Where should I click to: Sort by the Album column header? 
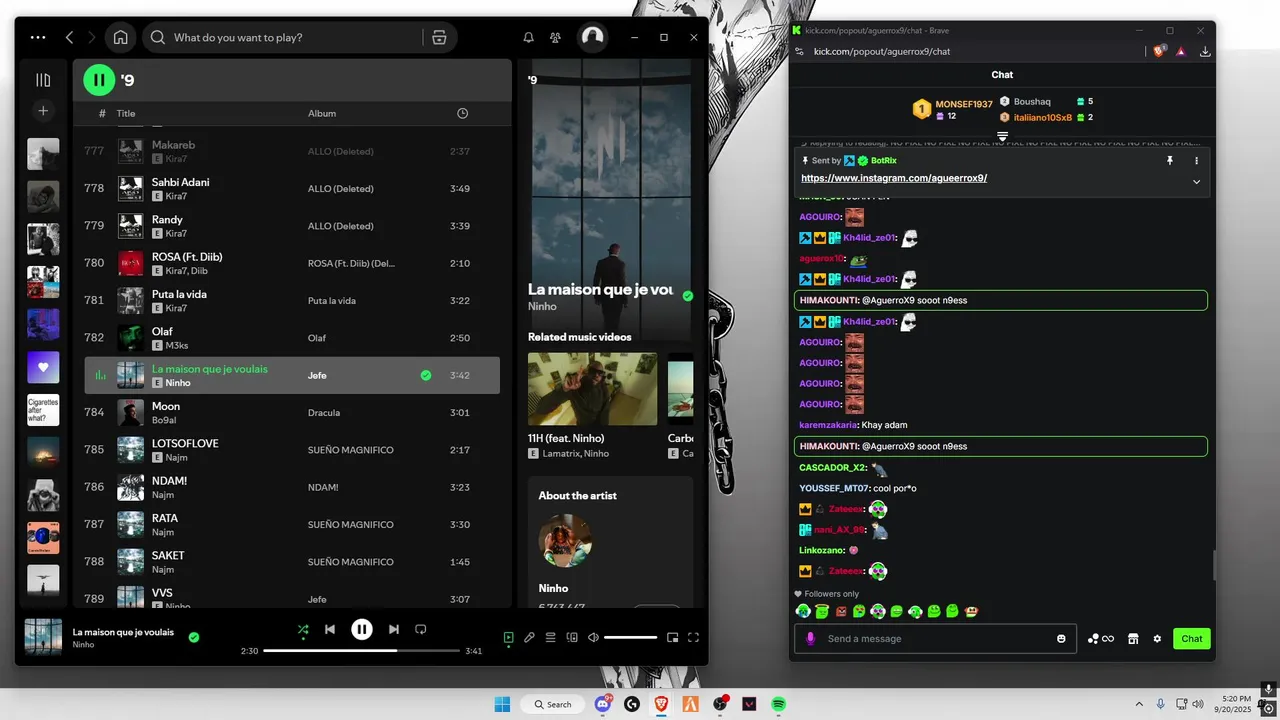pos(322,113)
